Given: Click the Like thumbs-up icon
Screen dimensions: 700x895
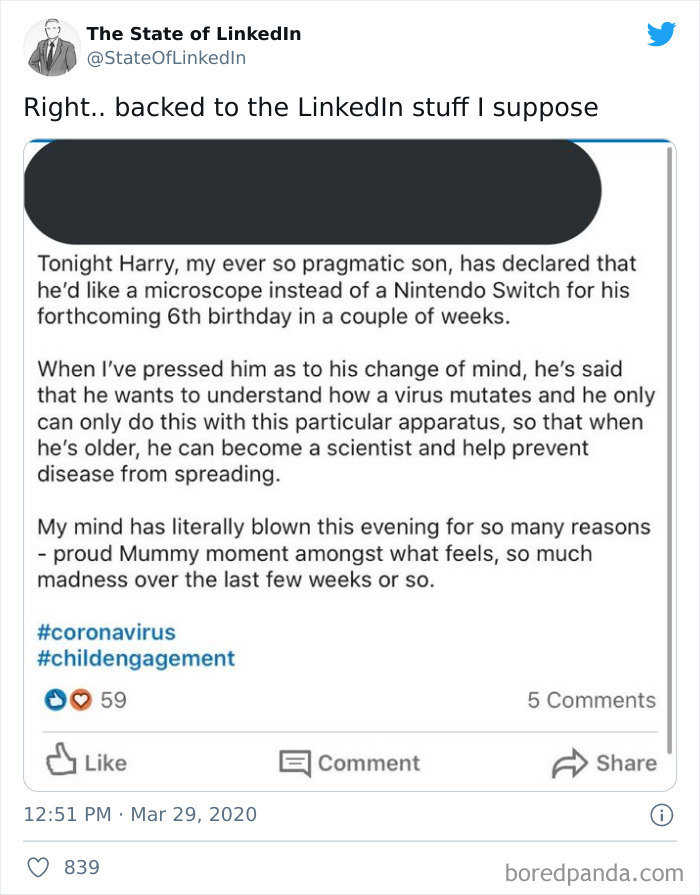Looking at the screenshot, I should [60, 763].
